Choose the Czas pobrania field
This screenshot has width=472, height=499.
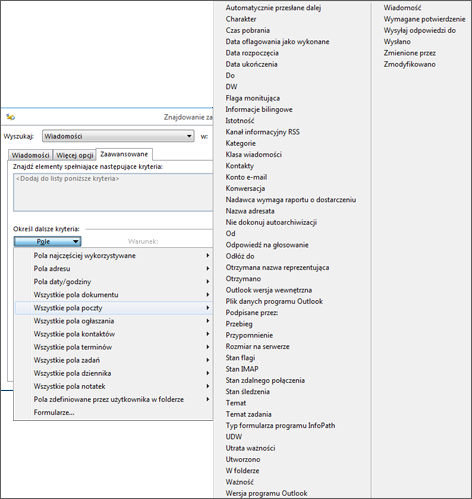tap(247, 30)
